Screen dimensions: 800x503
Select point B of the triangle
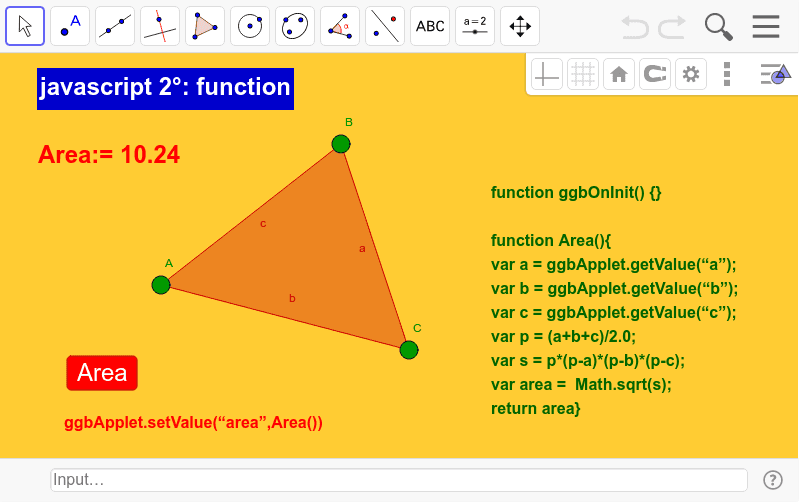coord(341,144)
